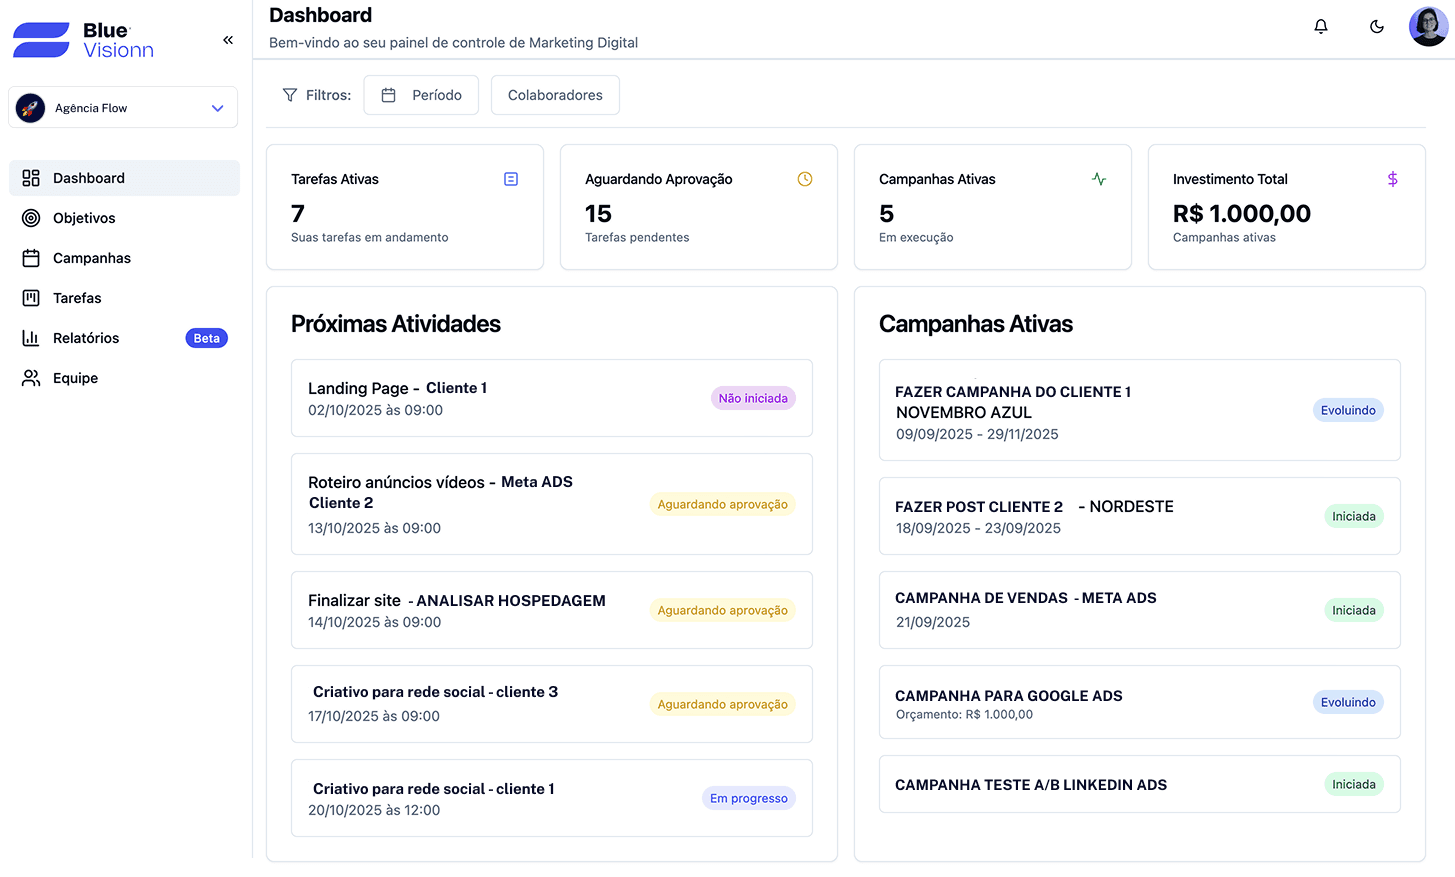
Task: Click the dollar icon on Investimento Total
Action: tap(1393, 179)
